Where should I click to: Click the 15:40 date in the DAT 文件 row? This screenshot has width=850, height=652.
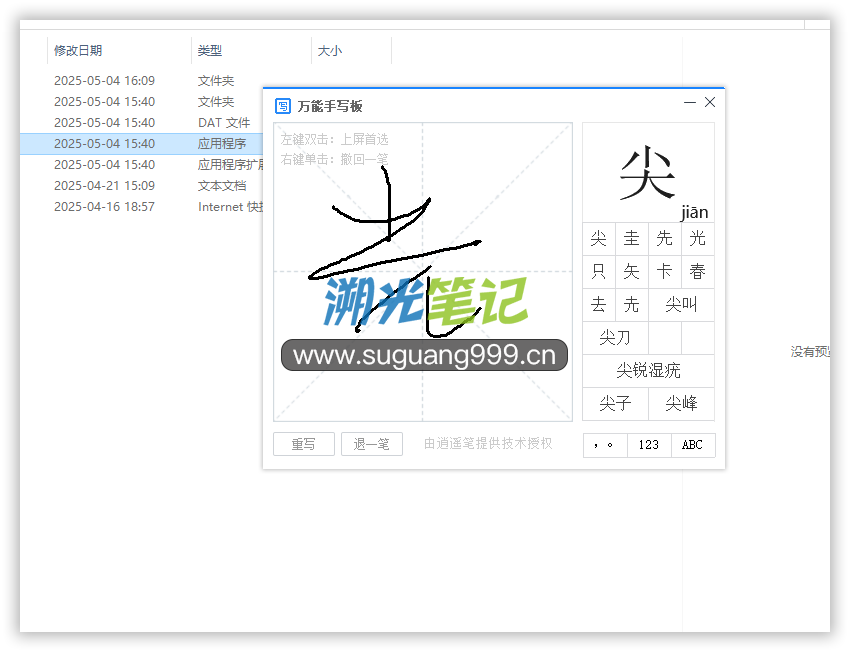[x=105, y=123]
